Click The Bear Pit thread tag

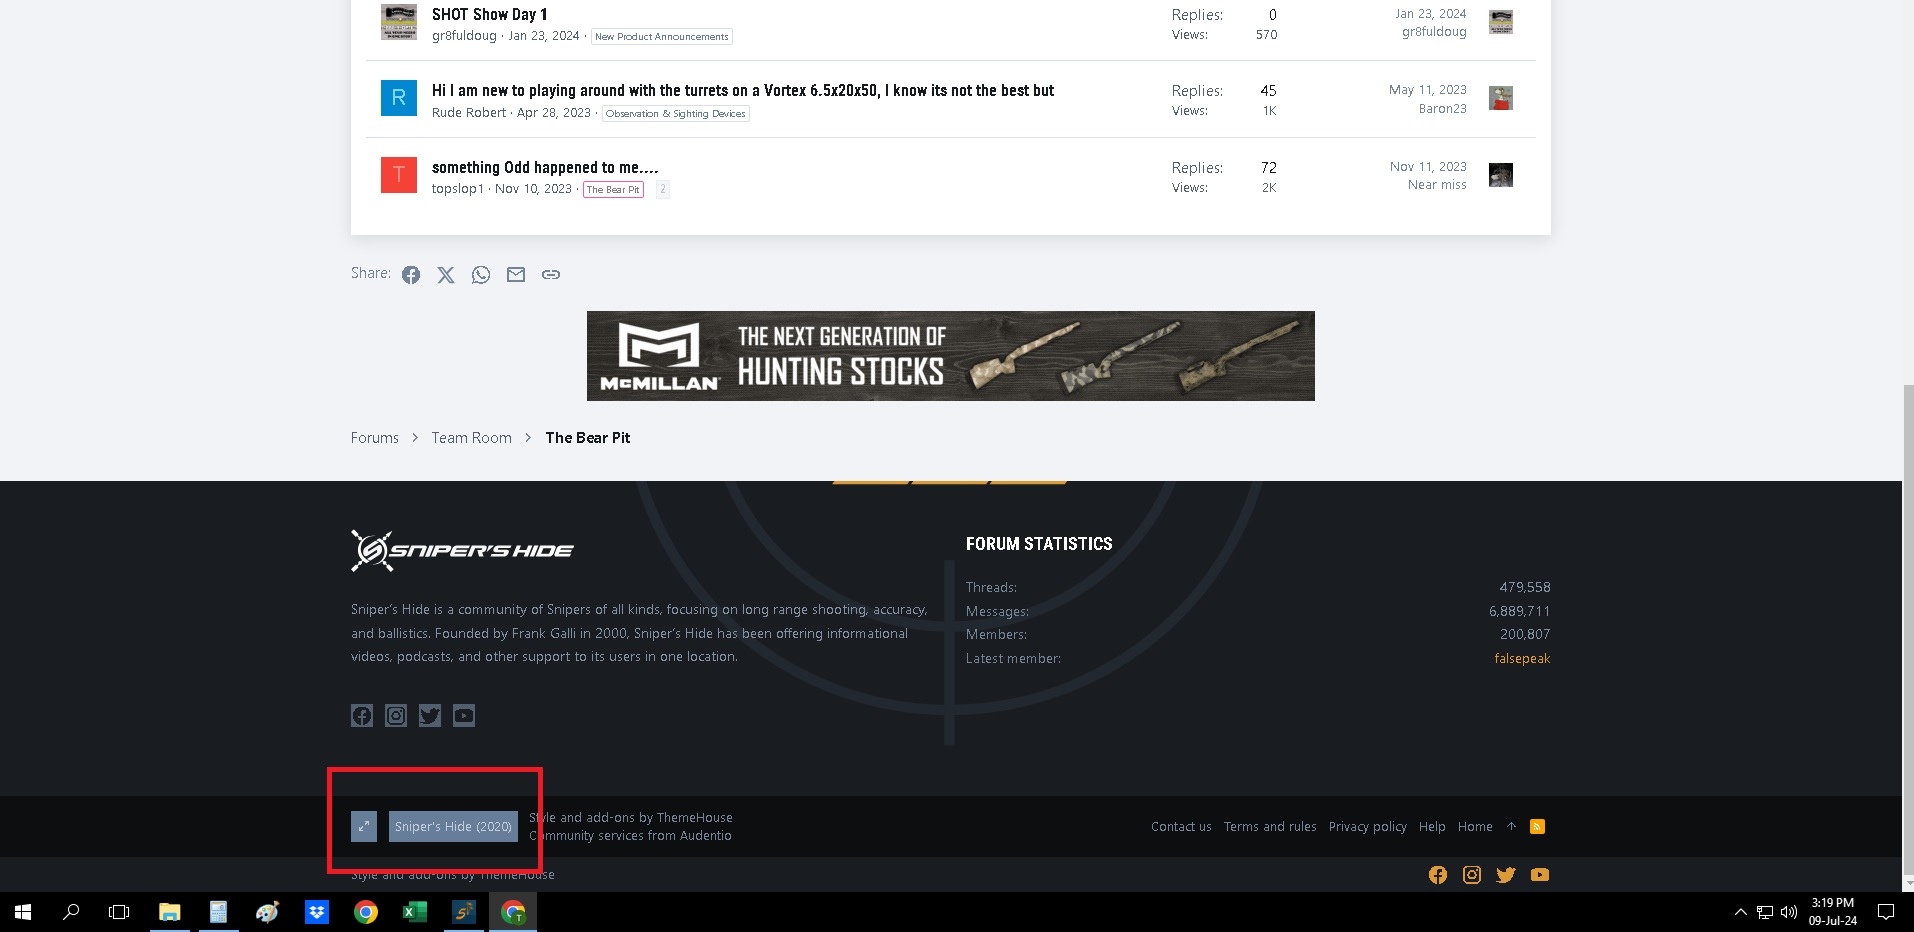(x=613, y=189)
